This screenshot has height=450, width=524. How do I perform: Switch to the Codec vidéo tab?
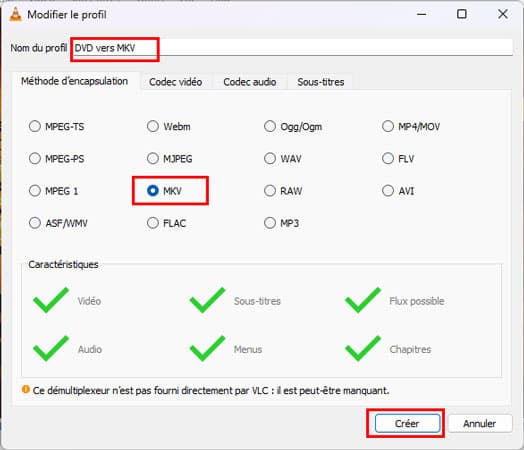click(x=176, y=82)
